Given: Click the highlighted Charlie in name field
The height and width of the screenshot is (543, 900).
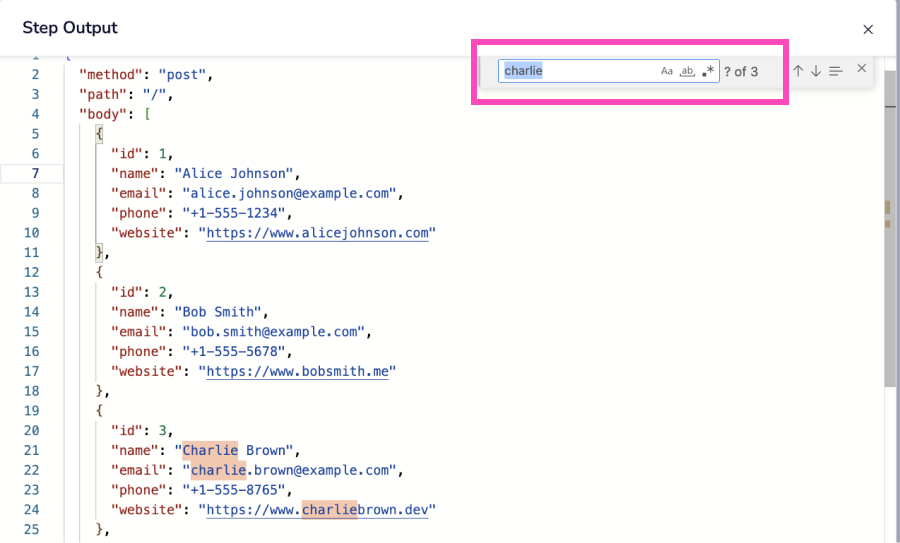Looking at the screenshot, I should pyautogui.click(x=210, y=450).
